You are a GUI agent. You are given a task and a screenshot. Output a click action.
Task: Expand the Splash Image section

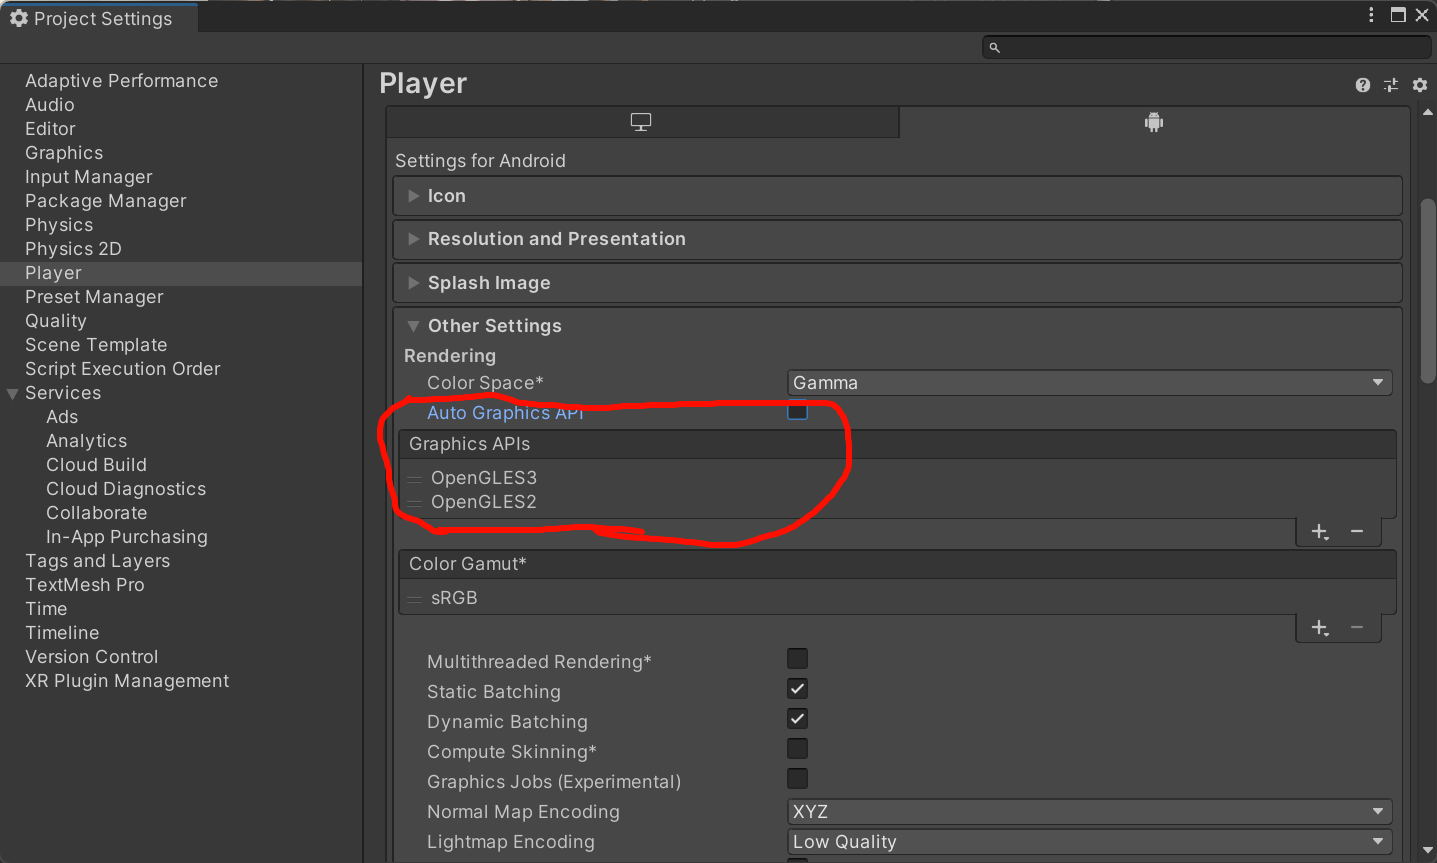(897, 283)
